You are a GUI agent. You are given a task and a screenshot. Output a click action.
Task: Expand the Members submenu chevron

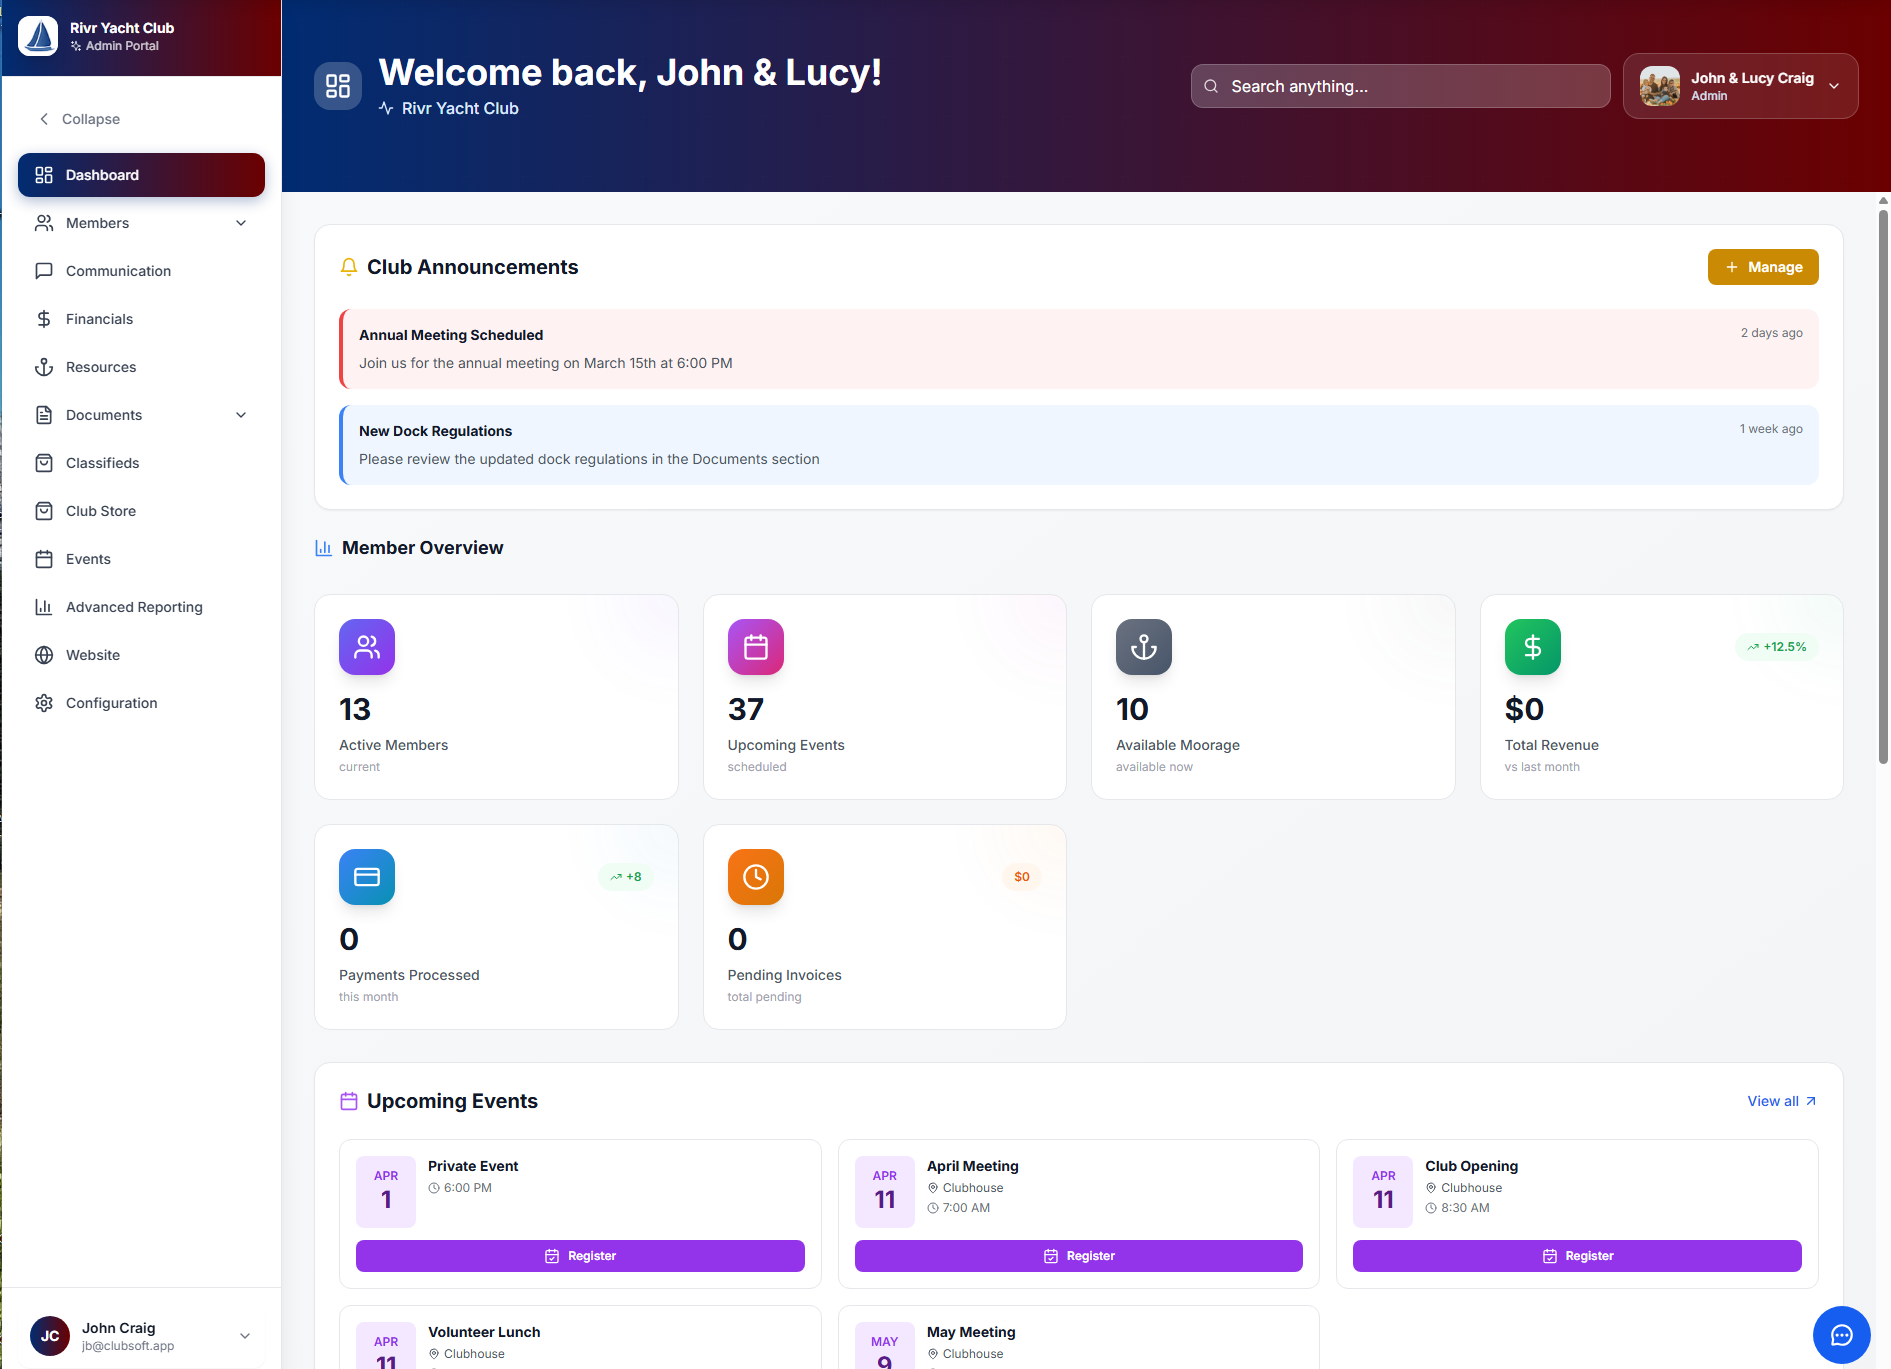click(241, 223)
